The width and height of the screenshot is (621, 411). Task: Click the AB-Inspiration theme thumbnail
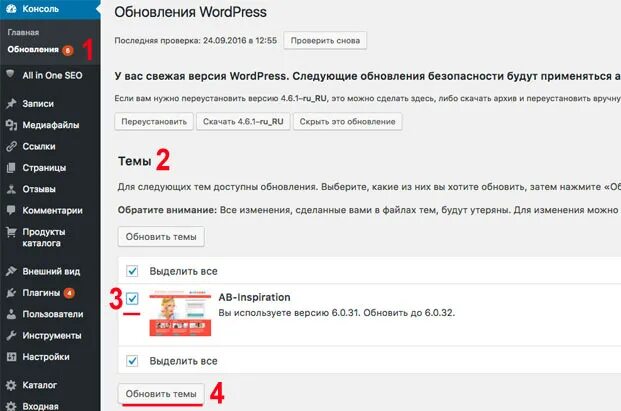coord(180,313)
